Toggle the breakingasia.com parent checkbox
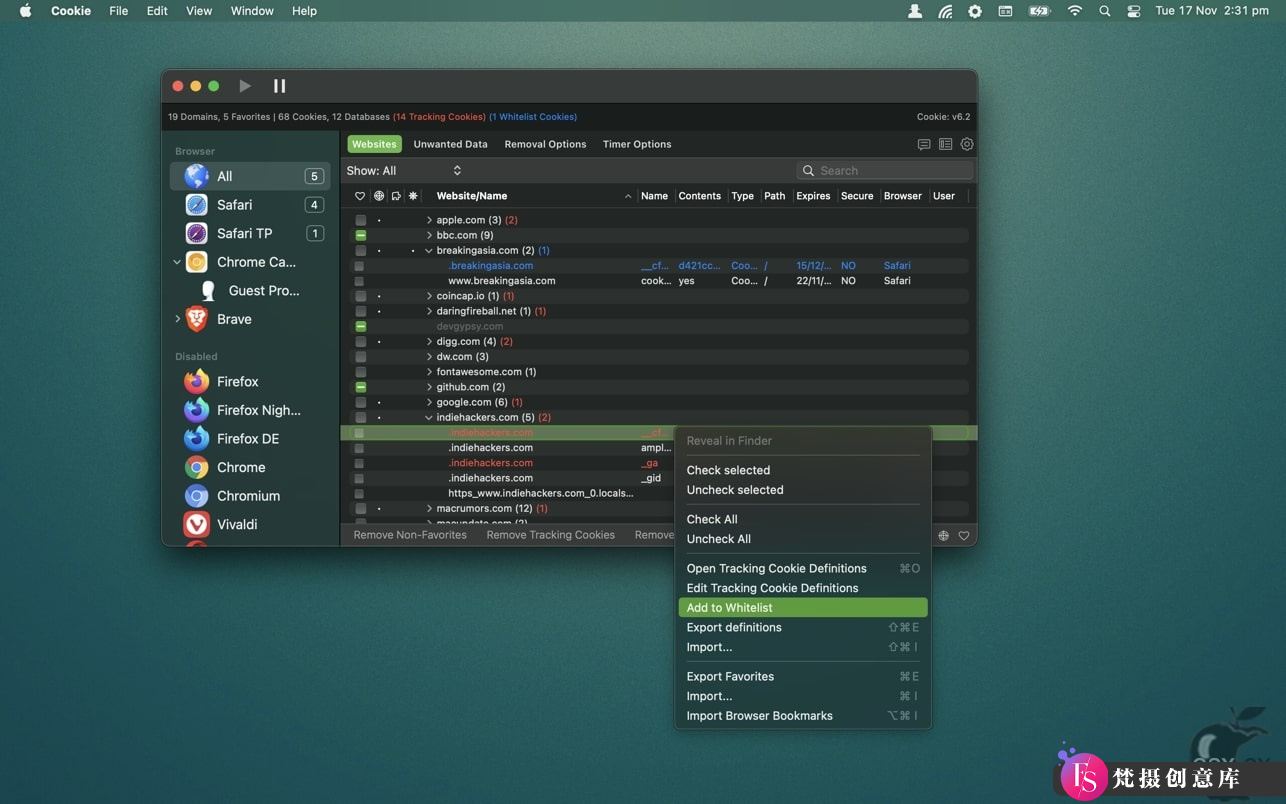1286x804 pixels. pyautogui.click(x=360, y=250)
